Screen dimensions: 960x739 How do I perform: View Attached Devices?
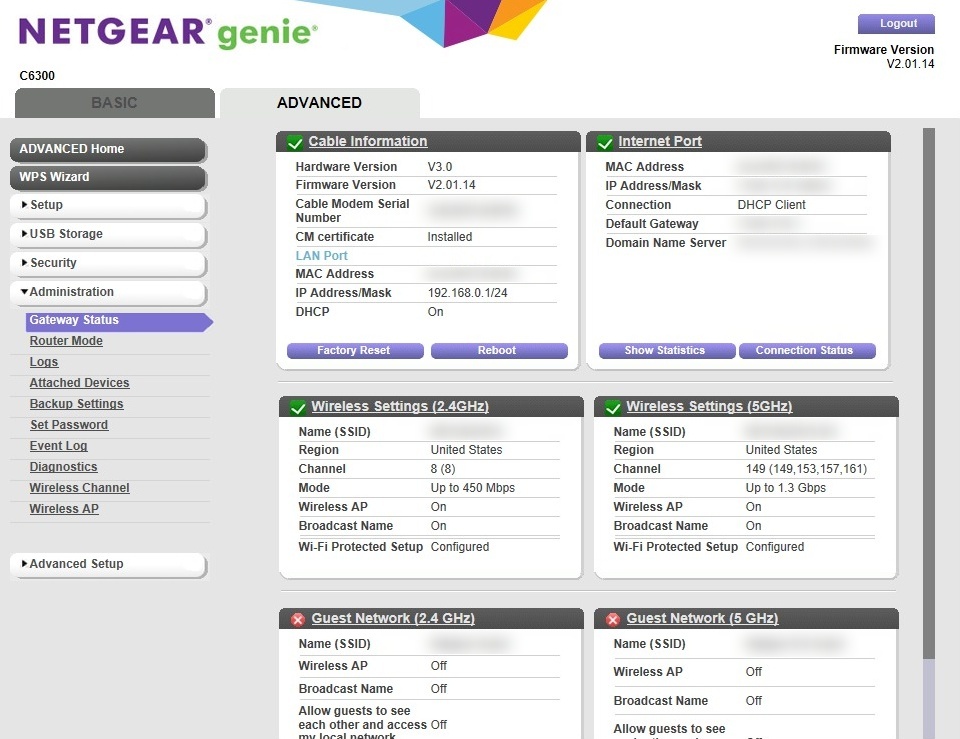80,383
